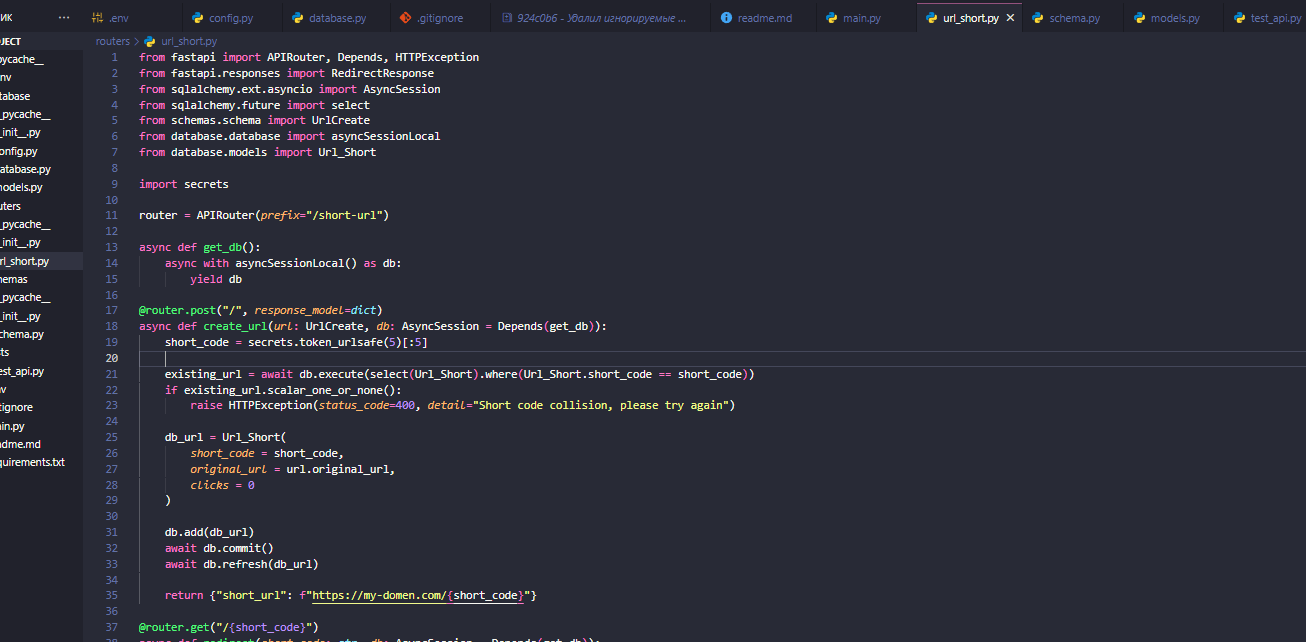Click the git icon on .gitignore tab
The width and height of the screenshot is (1306, 642).
pos(405,18)
